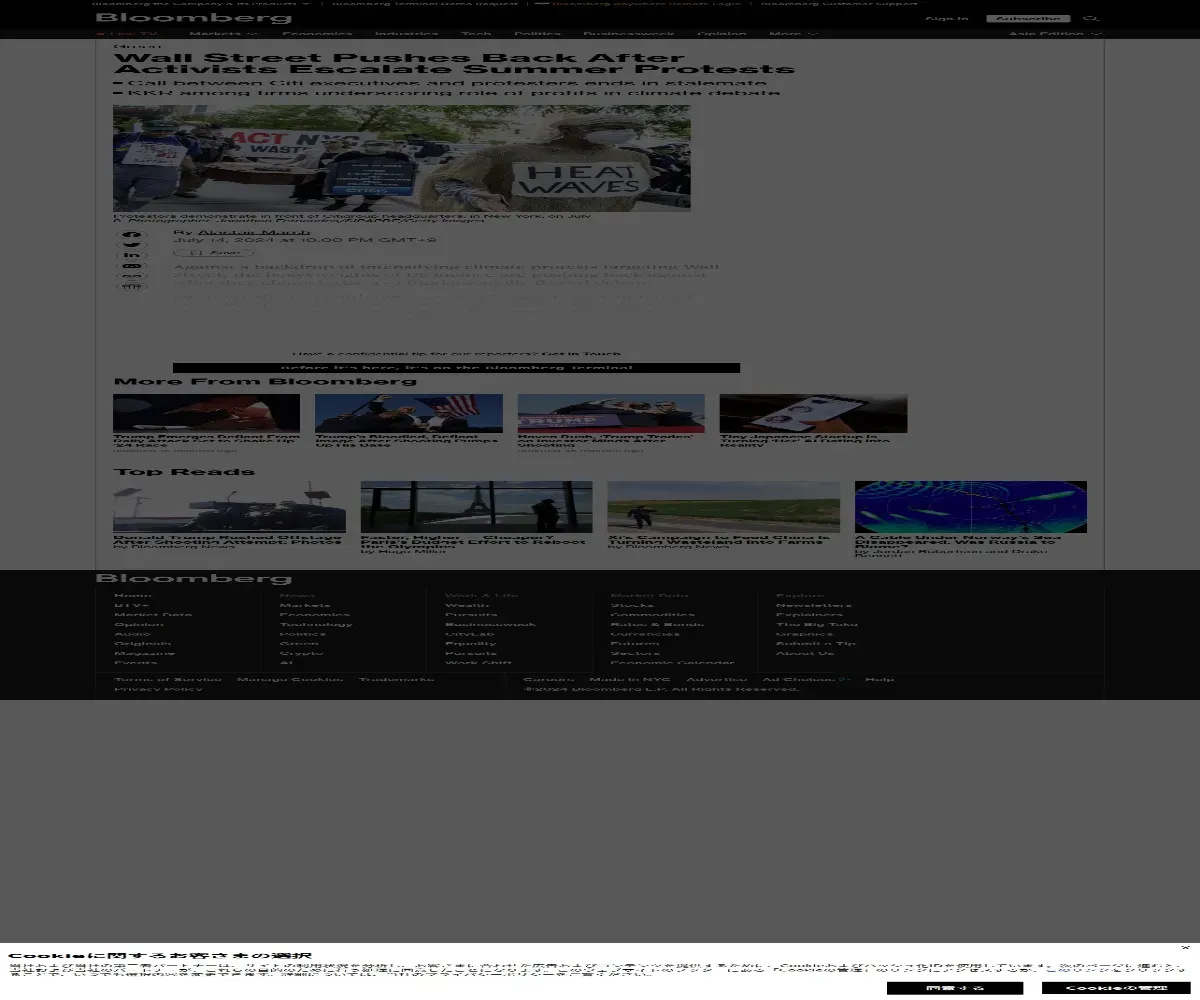
Task: Click the Save button under the byline
Action: coord(211,253)
